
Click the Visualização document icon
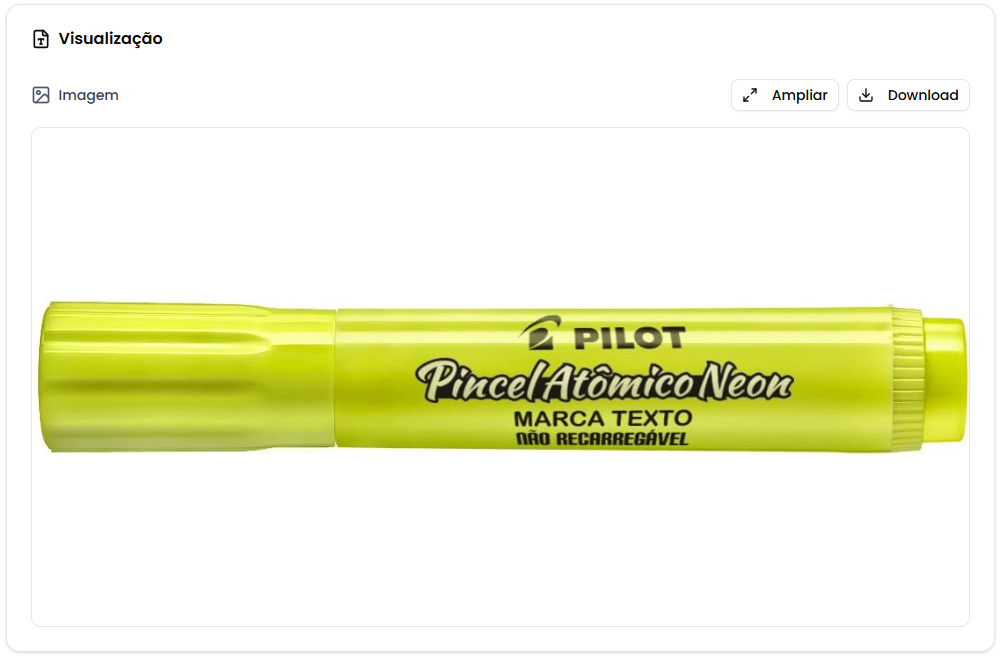coord(41,39)
